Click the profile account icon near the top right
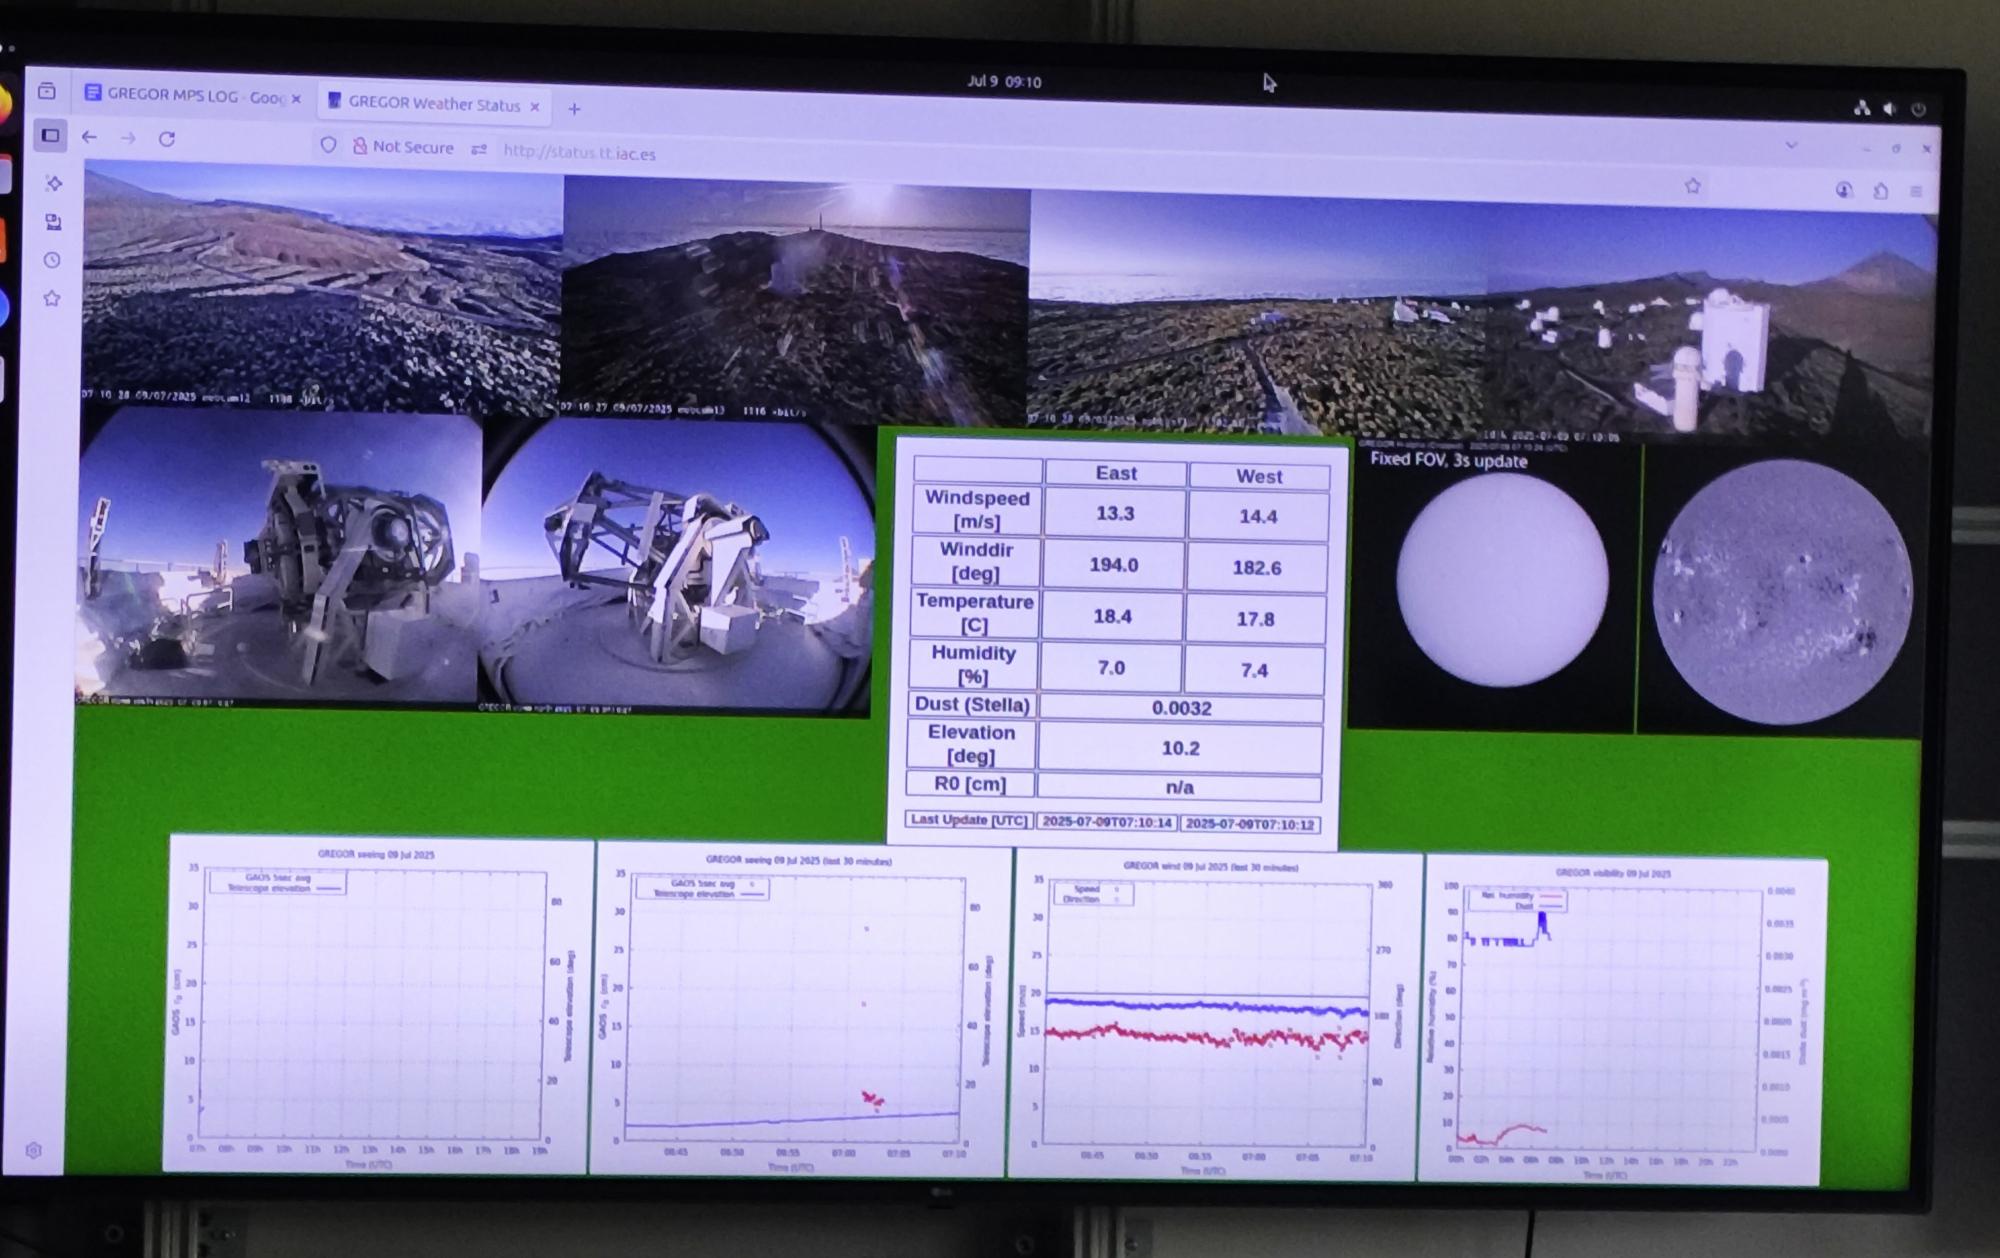The width and height of the screenshot is (2000, 1258). 1843,191
